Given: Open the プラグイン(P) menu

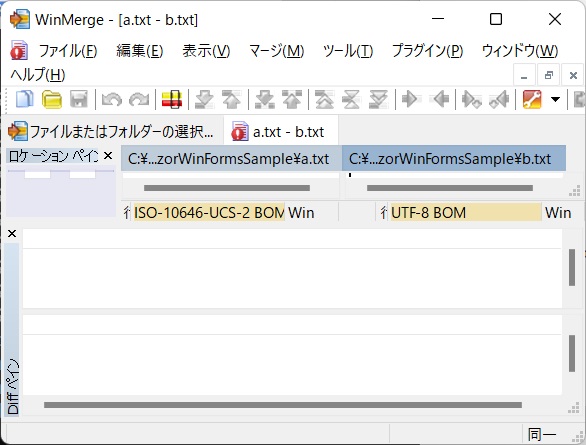Looking at the screenshot, I should click(x=428, y=51).
